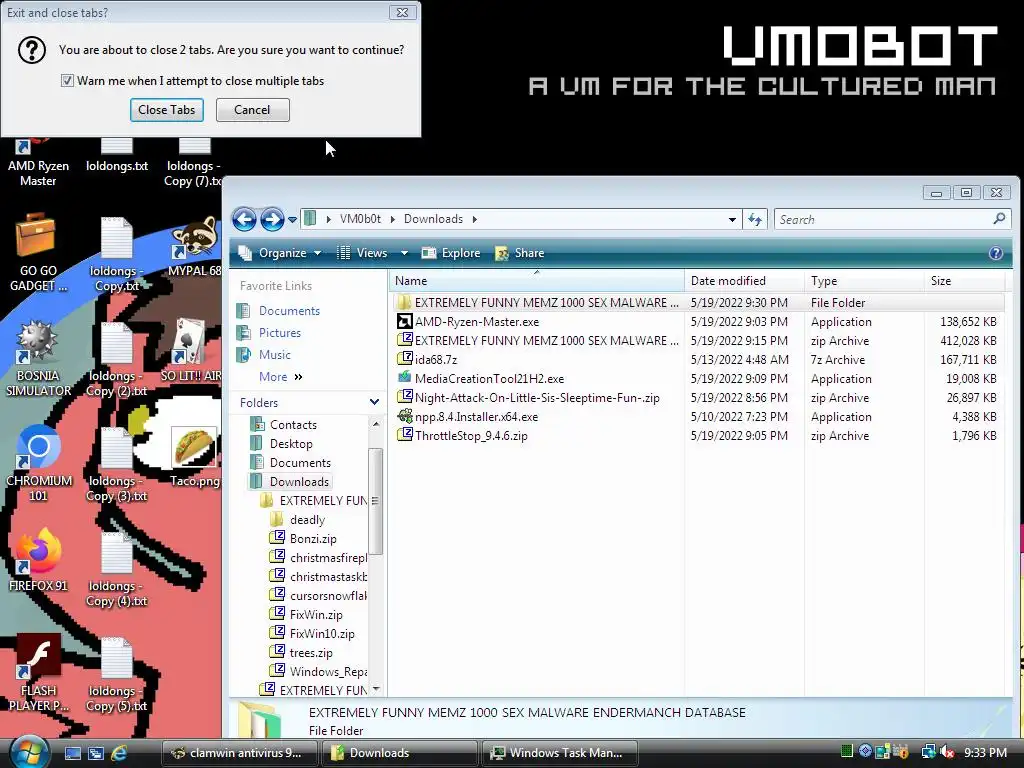Viewport: 1024px width, 768px height.
Task: Launch Internet Explorer from quick launch
Action: (x=119, y=753)
